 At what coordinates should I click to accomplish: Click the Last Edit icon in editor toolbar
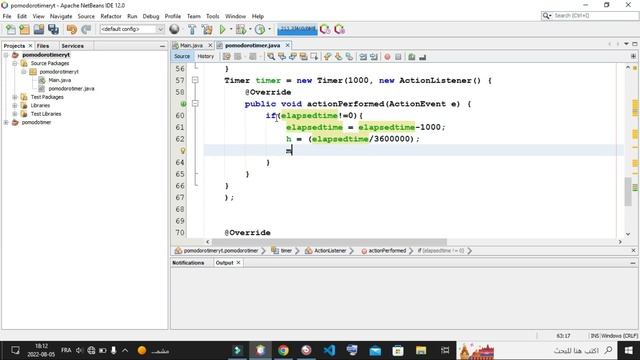pyautogui.click(x=227, y=57)
